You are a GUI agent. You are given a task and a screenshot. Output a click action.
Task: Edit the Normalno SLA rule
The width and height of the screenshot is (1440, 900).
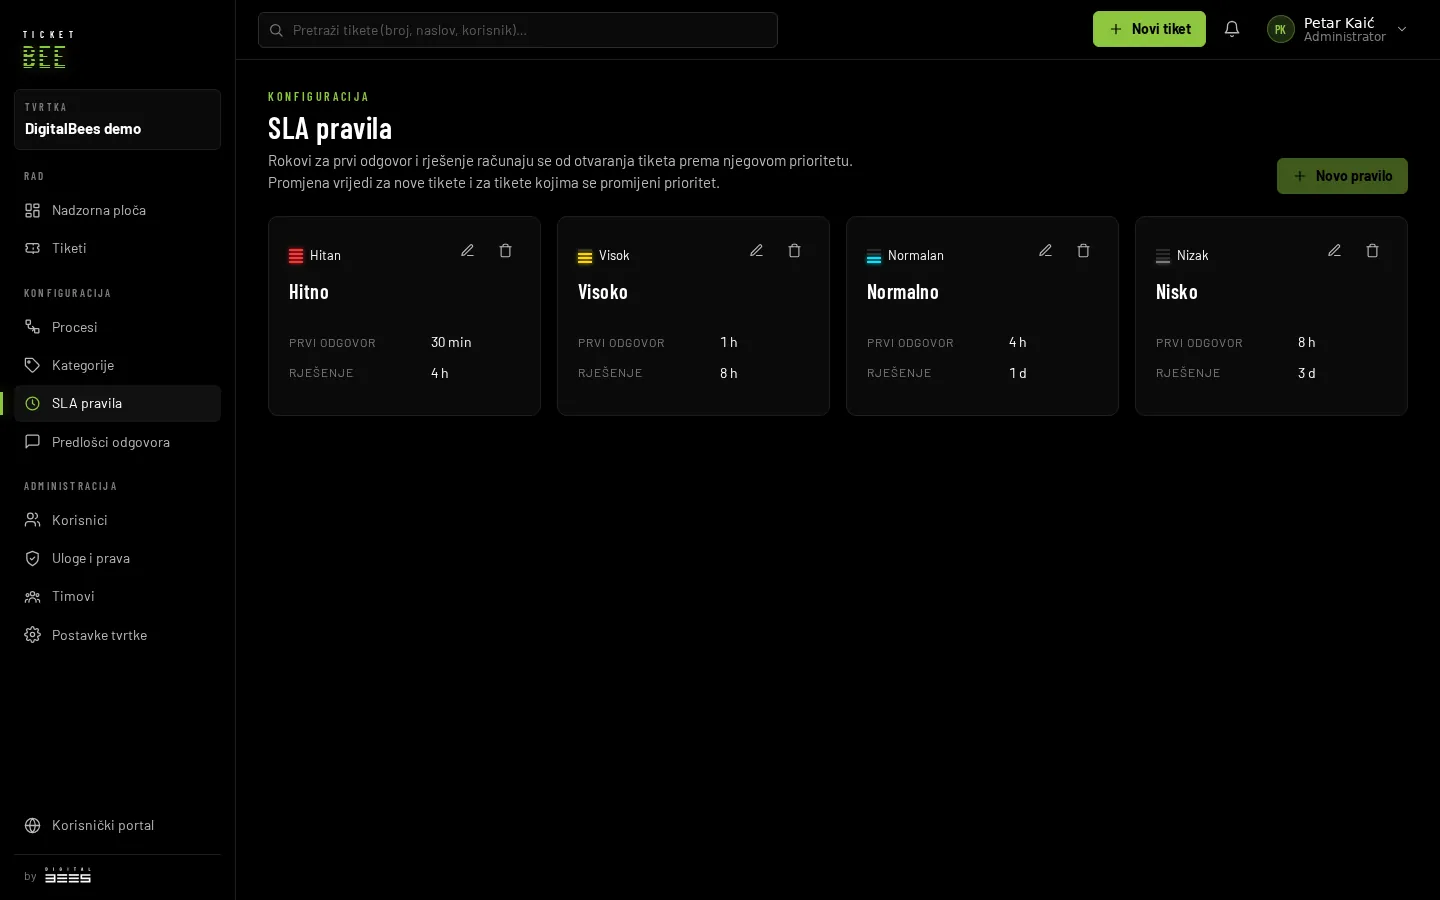(1045, 251)
